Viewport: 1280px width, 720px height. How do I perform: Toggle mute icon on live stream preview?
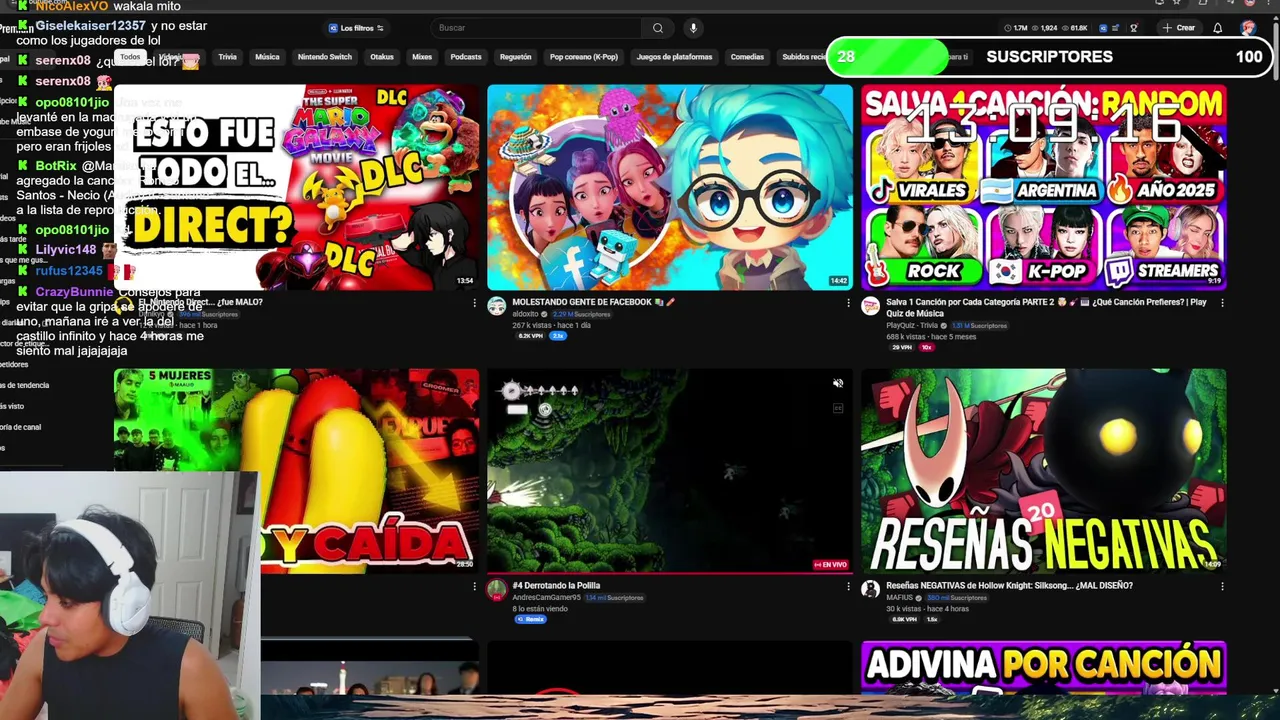838,383
